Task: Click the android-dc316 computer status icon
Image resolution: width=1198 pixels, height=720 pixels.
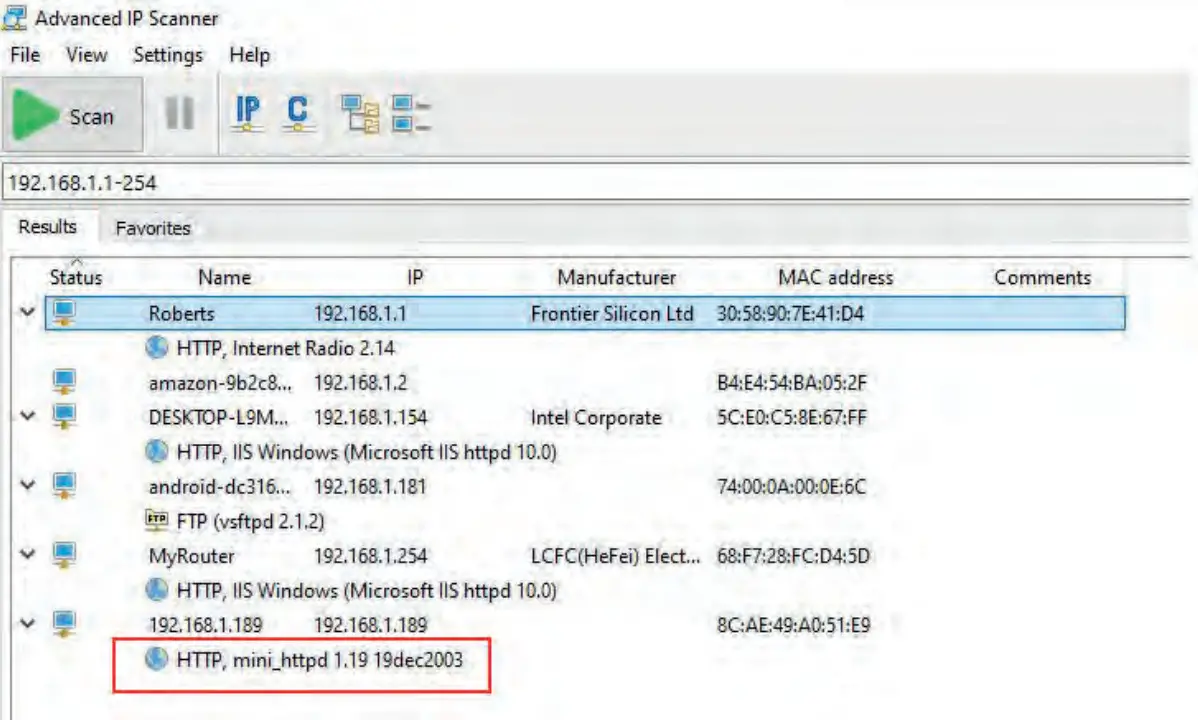Action: click(64, 485)
